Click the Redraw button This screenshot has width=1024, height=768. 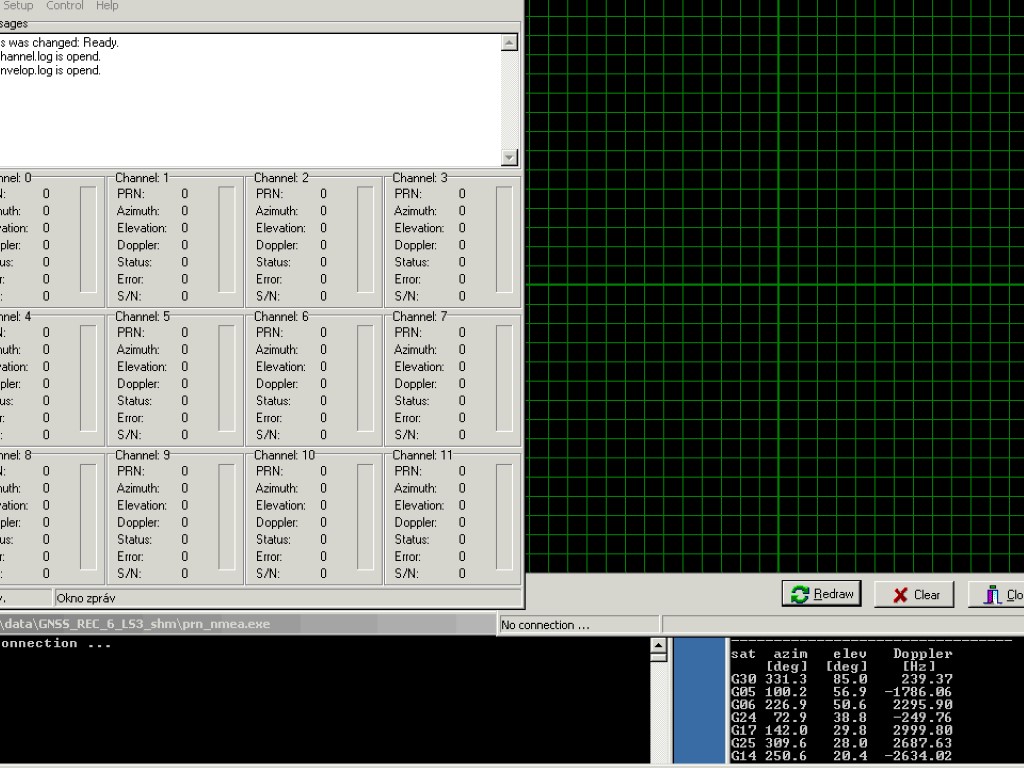(822, 594)
